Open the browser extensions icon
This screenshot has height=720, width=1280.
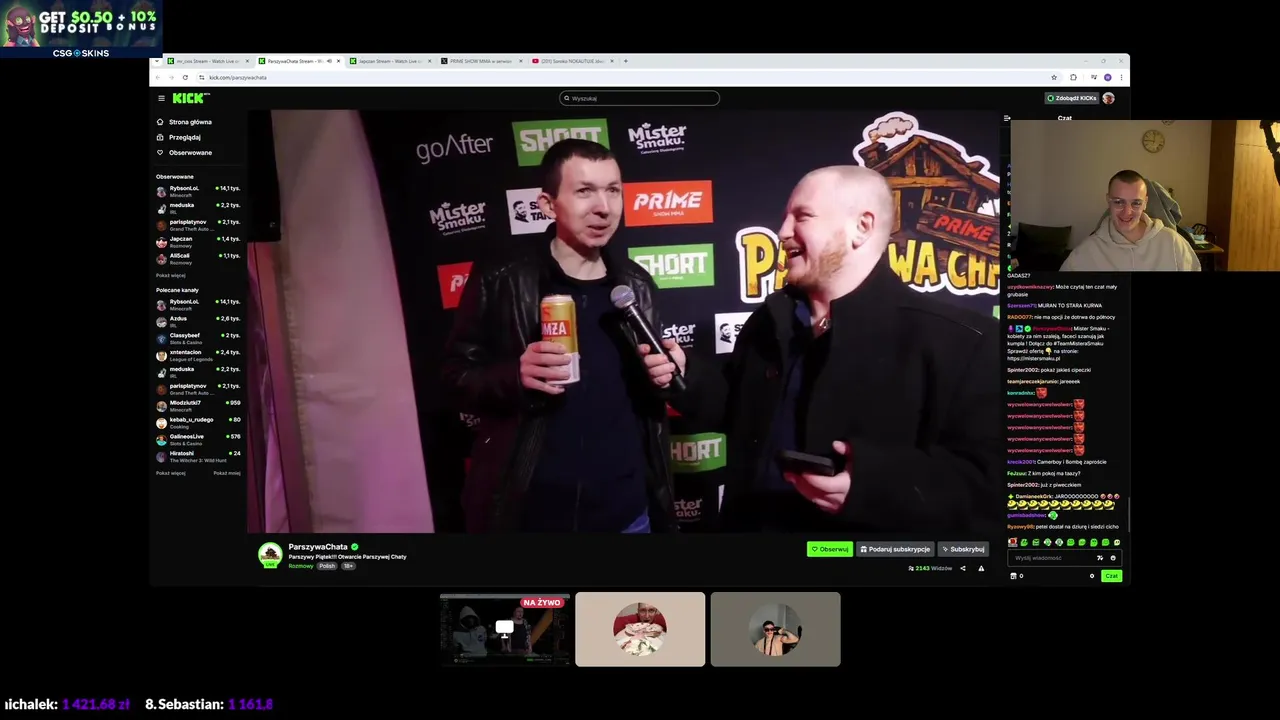pos(1073,77)
